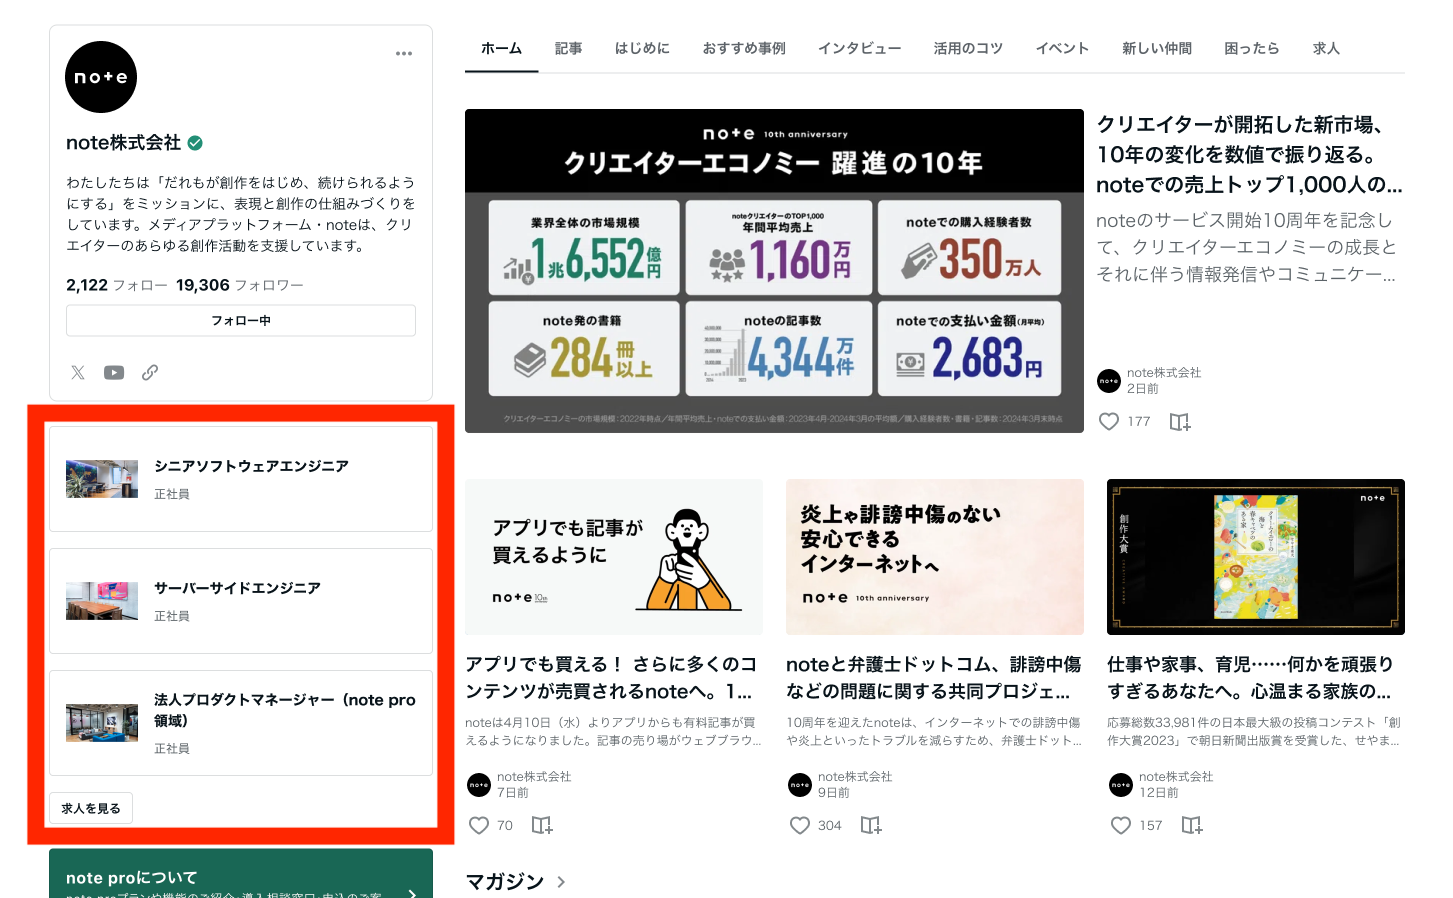Click note株式会社 author name above 9日前
This screenshot has height=898, width=1453.
click(x=855, y=777)
